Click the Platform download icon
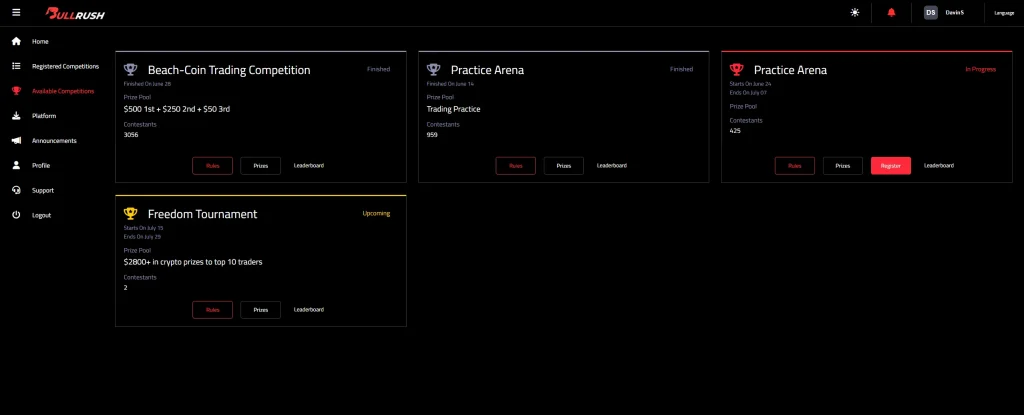The width and height of the screenshot is (1024, 415). pyautogui.click(x=16, y=116)
